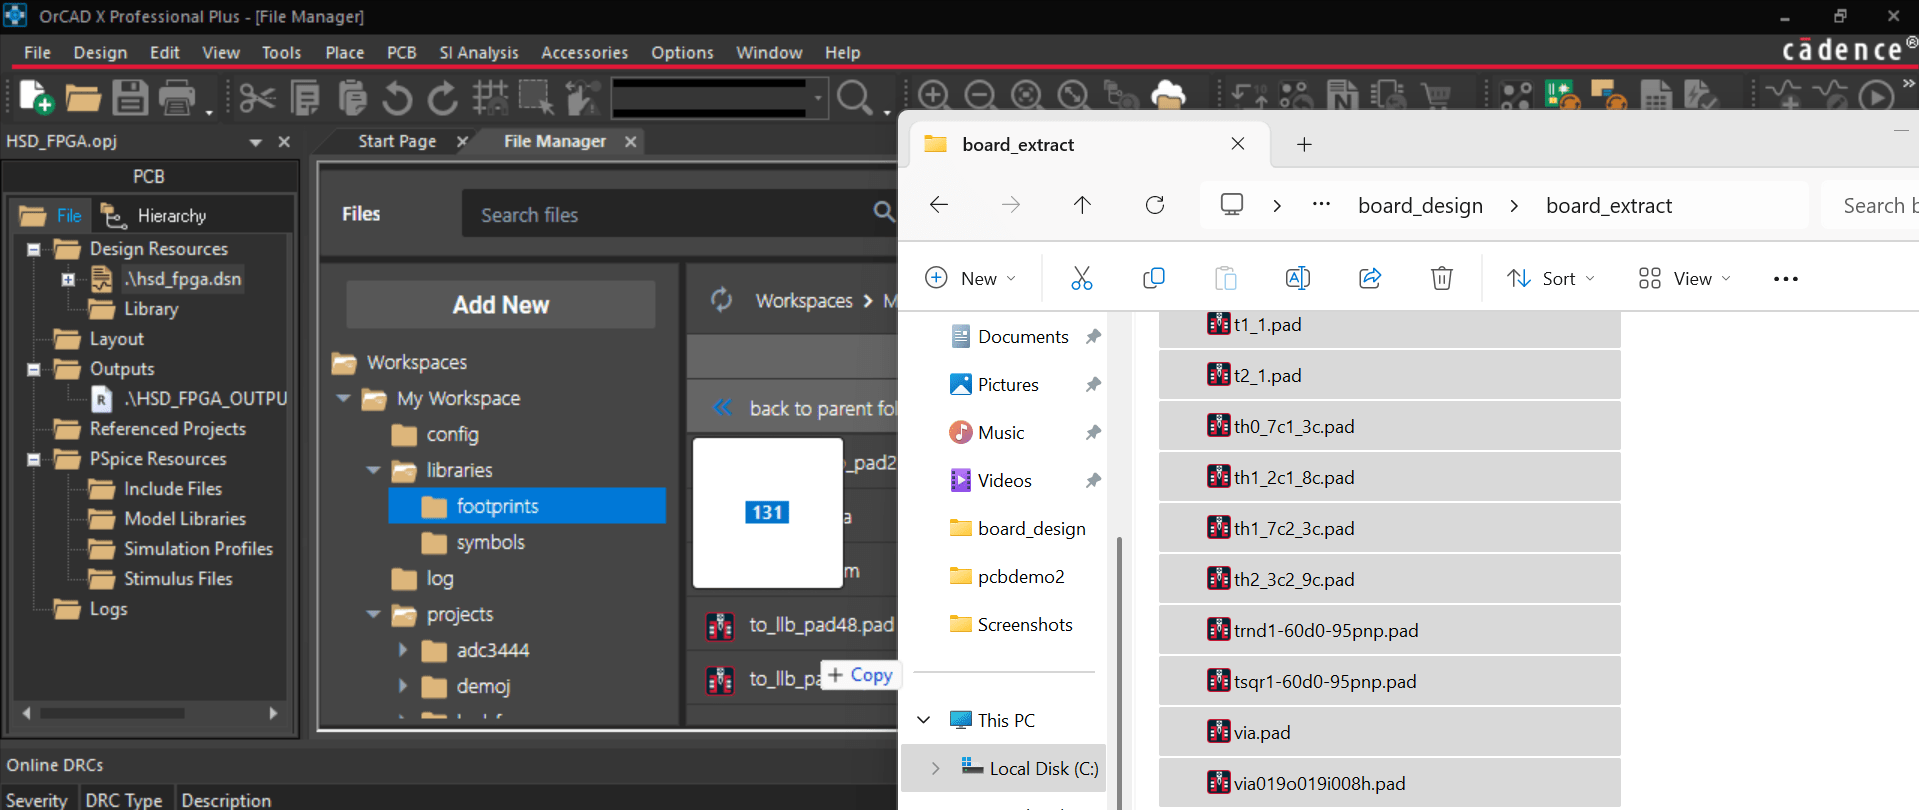Expand the adc3444 project folder
The height and width of the screenshot is (810, 1919).
tap(403, 650)
